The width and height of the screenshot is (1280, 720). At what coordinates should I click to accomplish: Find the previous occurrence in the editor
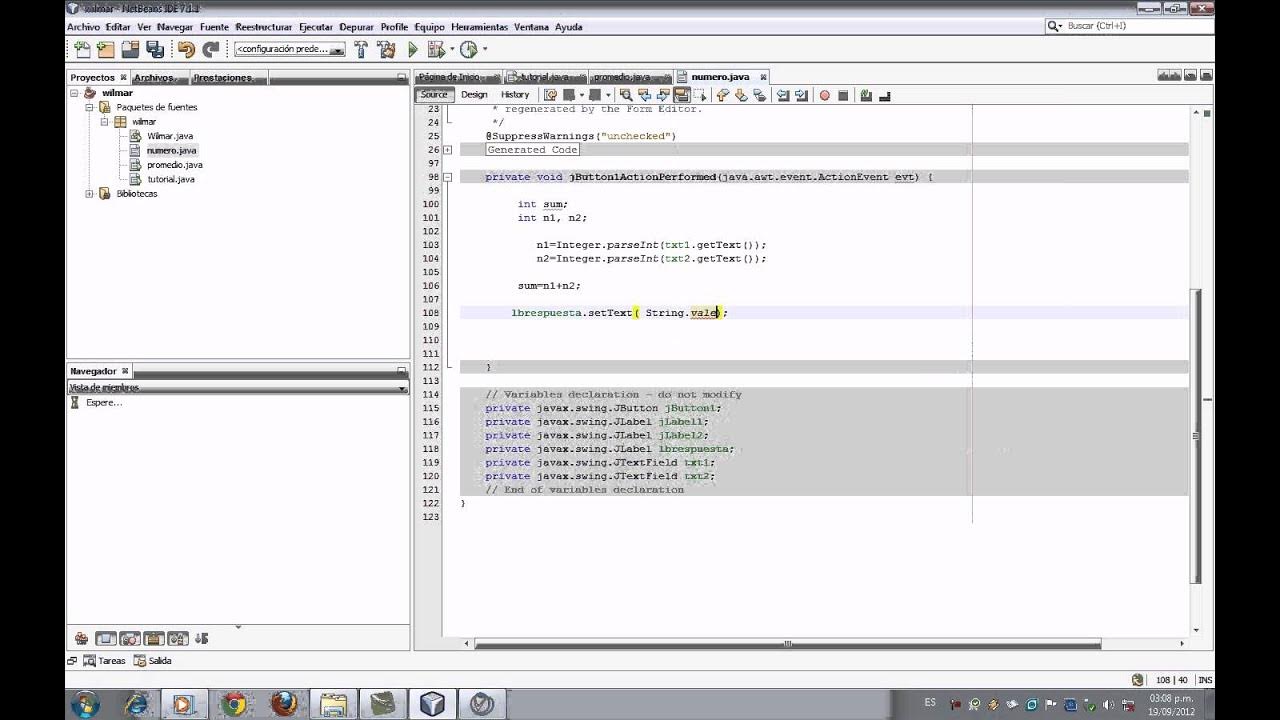645,96
